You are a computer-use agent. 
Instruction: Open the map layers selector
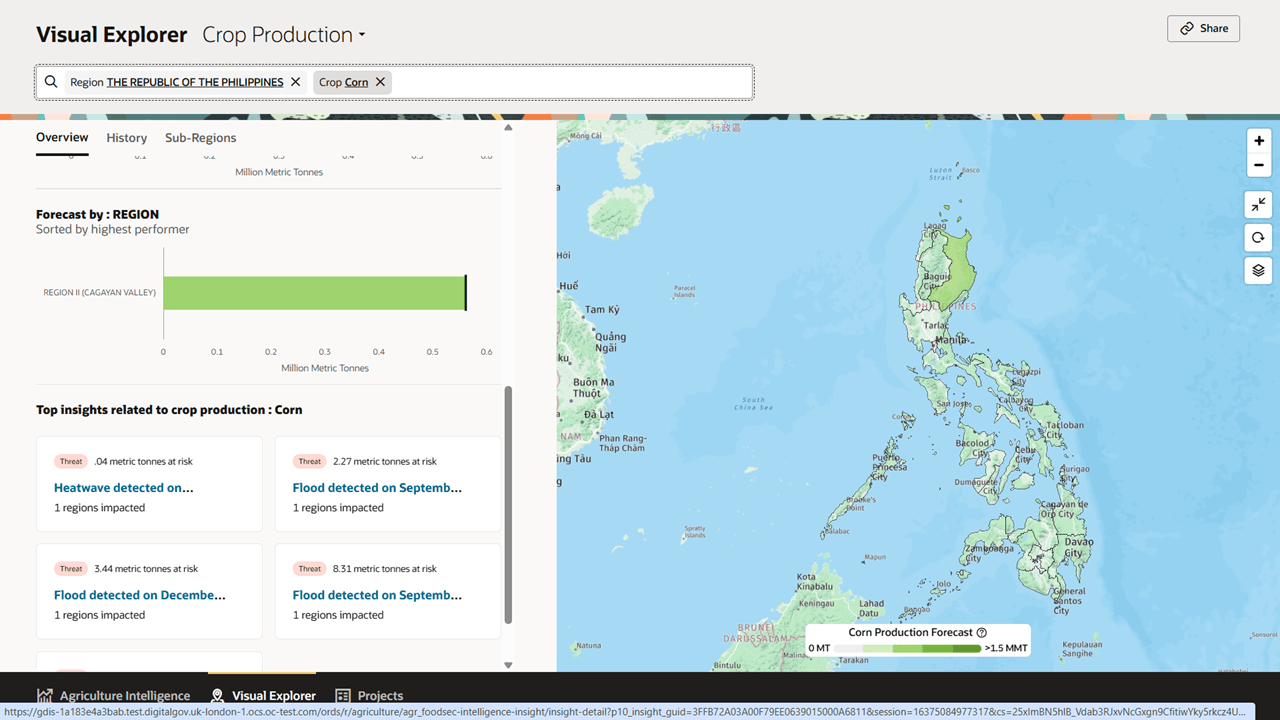coord(1258,270)
